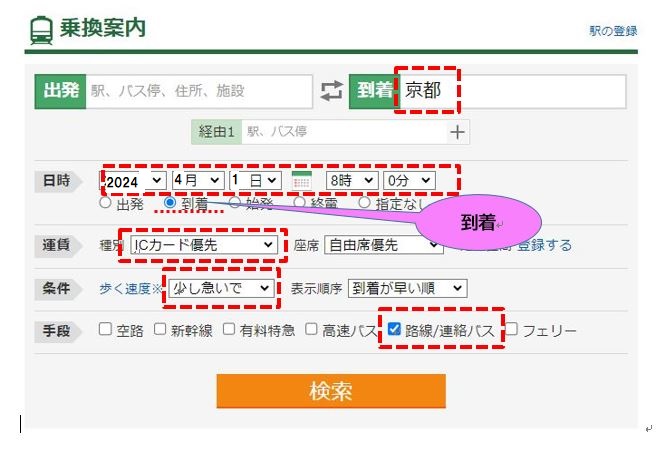The height and width of the screenshot is (456, 662).
Task: Click the 運賃 row label
Action: (x=56, y=245)
